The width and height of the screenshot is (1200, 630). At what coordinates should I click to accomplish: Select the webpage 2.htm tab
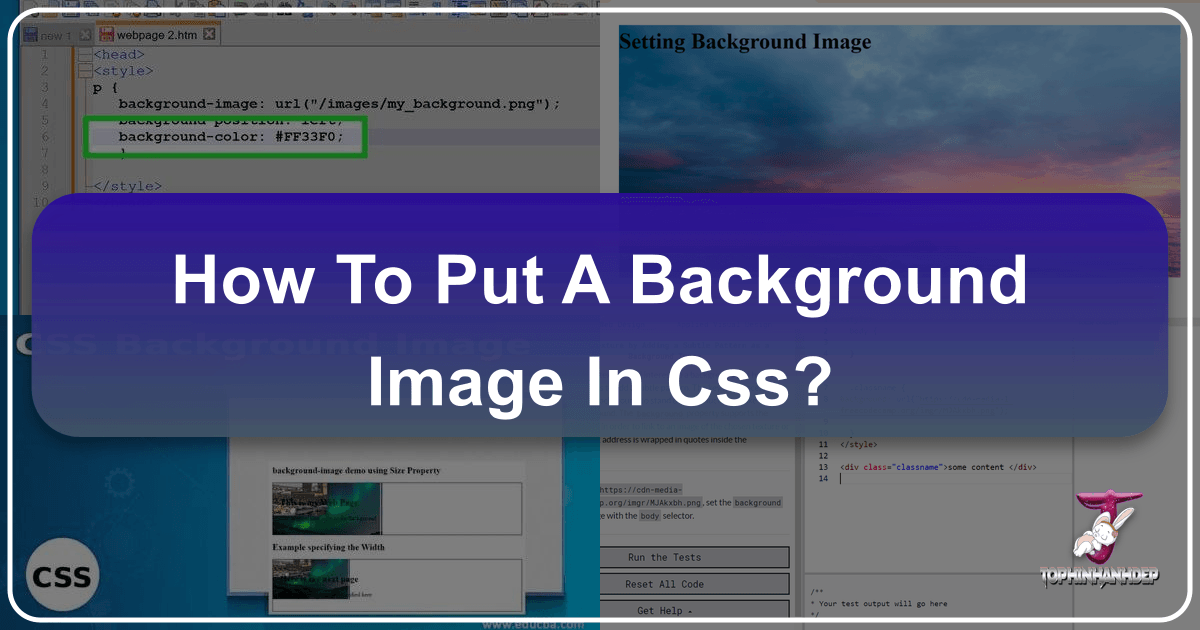[158, 35]
